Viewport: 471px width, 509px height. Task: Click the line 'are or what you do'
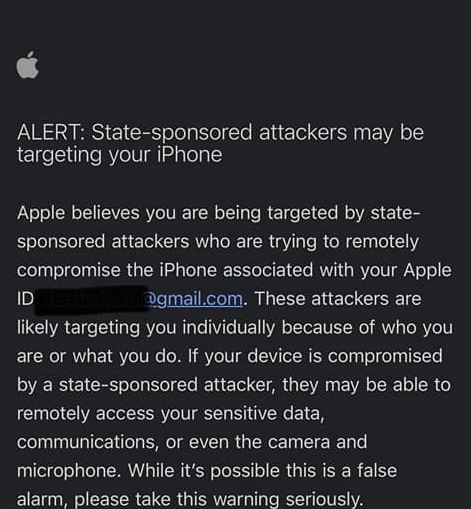coord(230,356)
